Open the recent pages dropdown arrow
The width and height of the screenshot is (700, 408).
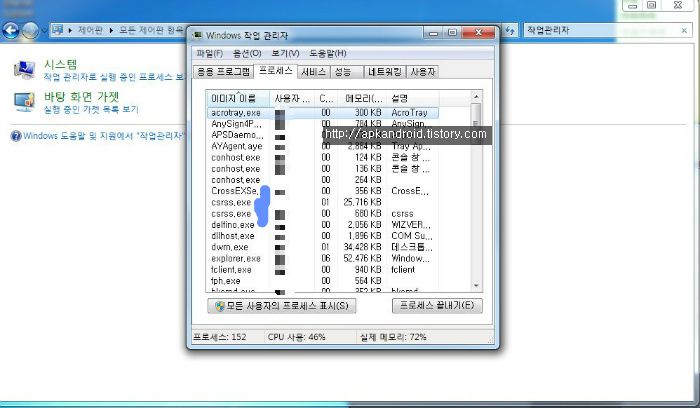pyautogui.click(x=44, y=31)
